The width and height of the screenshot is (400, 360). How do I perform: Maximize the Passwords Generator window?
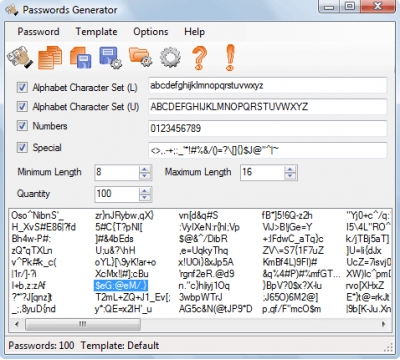click(350, 7)
